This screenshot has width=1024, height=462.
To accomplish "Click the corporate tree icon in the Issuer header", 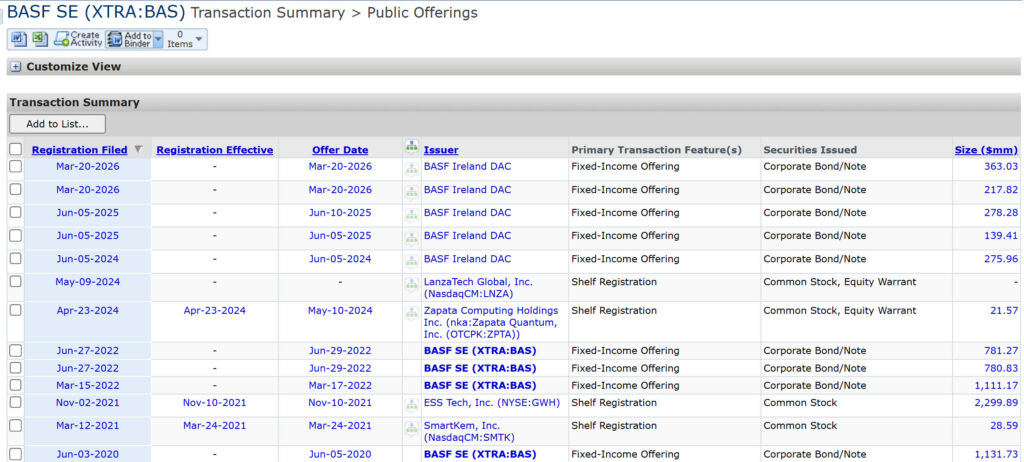I will pyautogui.click(x=411, y=148).
